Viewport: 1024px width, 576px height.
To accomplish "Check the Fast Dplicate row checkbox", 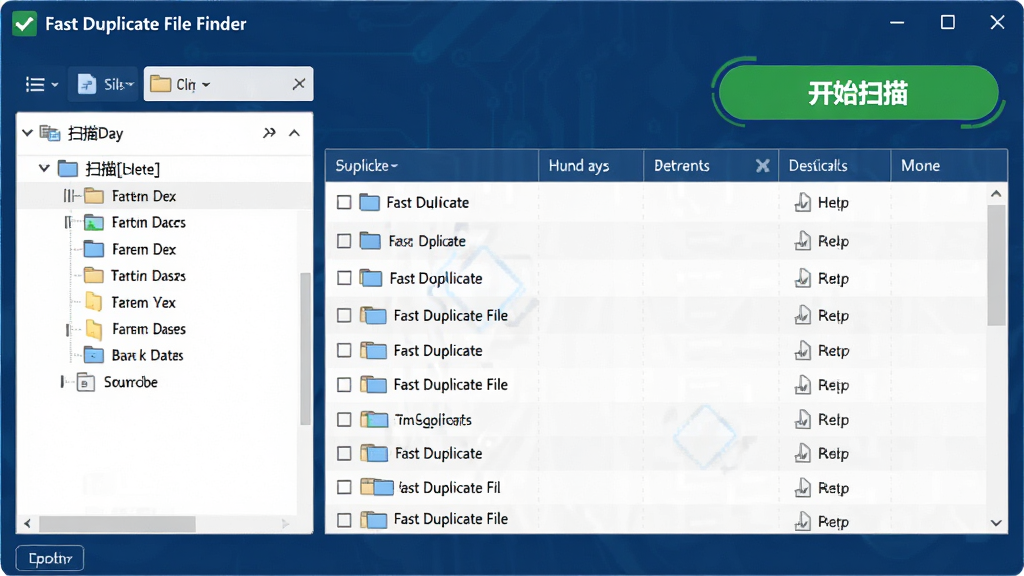I will (344, 241).
